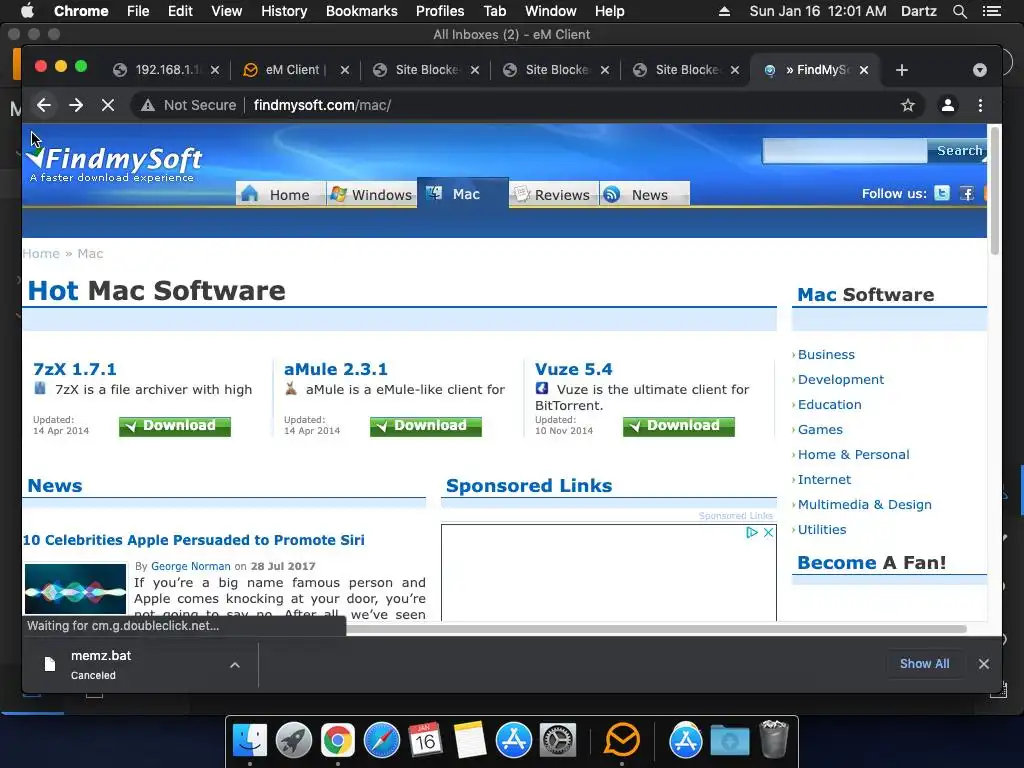Image resolution: width=1024 pixels, height=768 pixels.
Task: Open the Bookmarks menu in menu bar
Action: pos(361,11)
